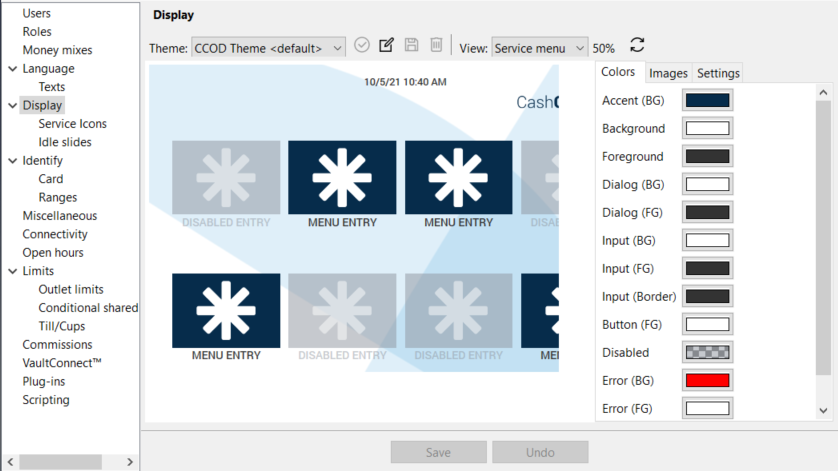
Task: Pick the Foreground color swatch
Action: (708, 156)
